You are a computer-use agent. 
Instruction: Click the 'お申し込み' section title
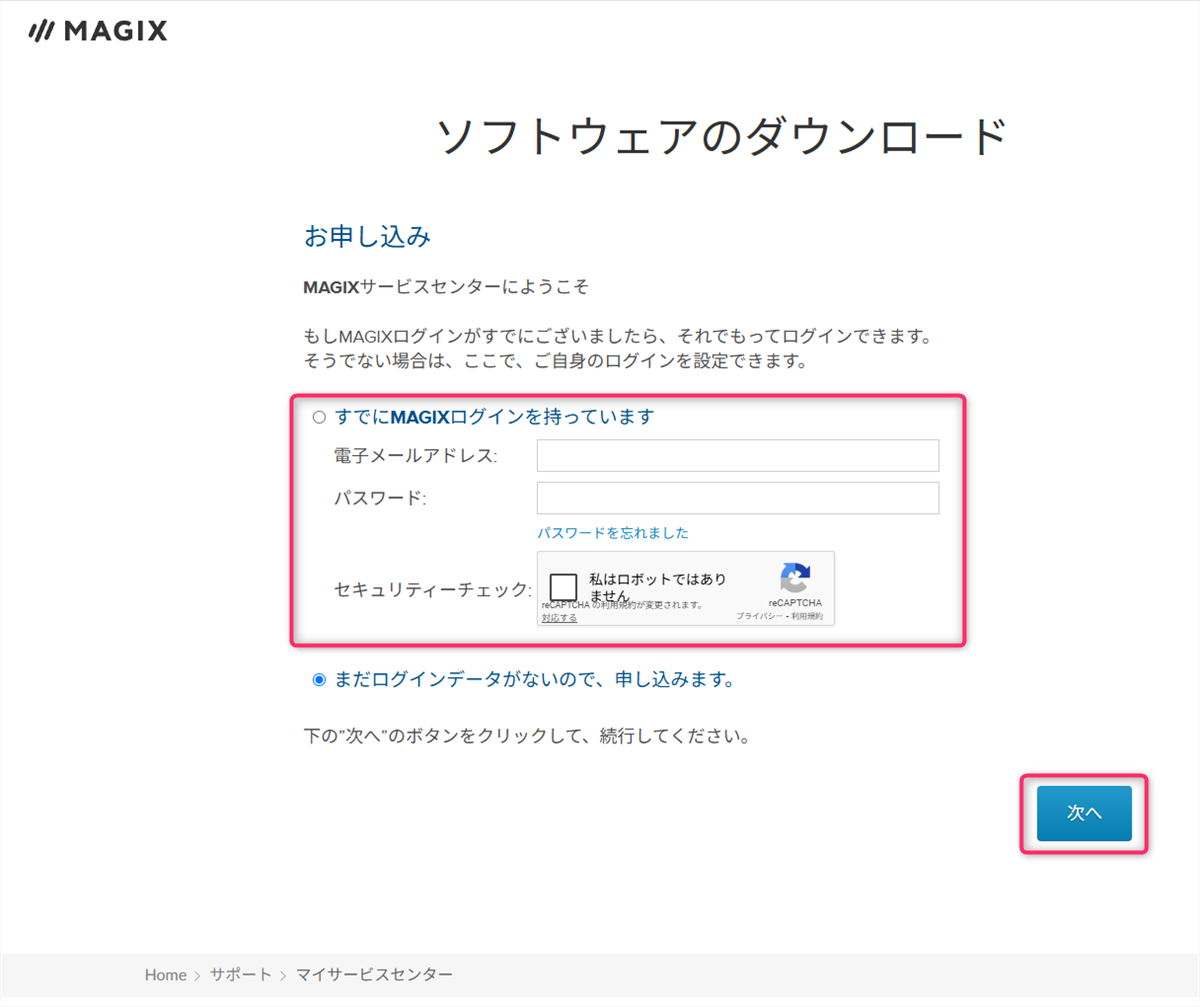coord(367,237)
